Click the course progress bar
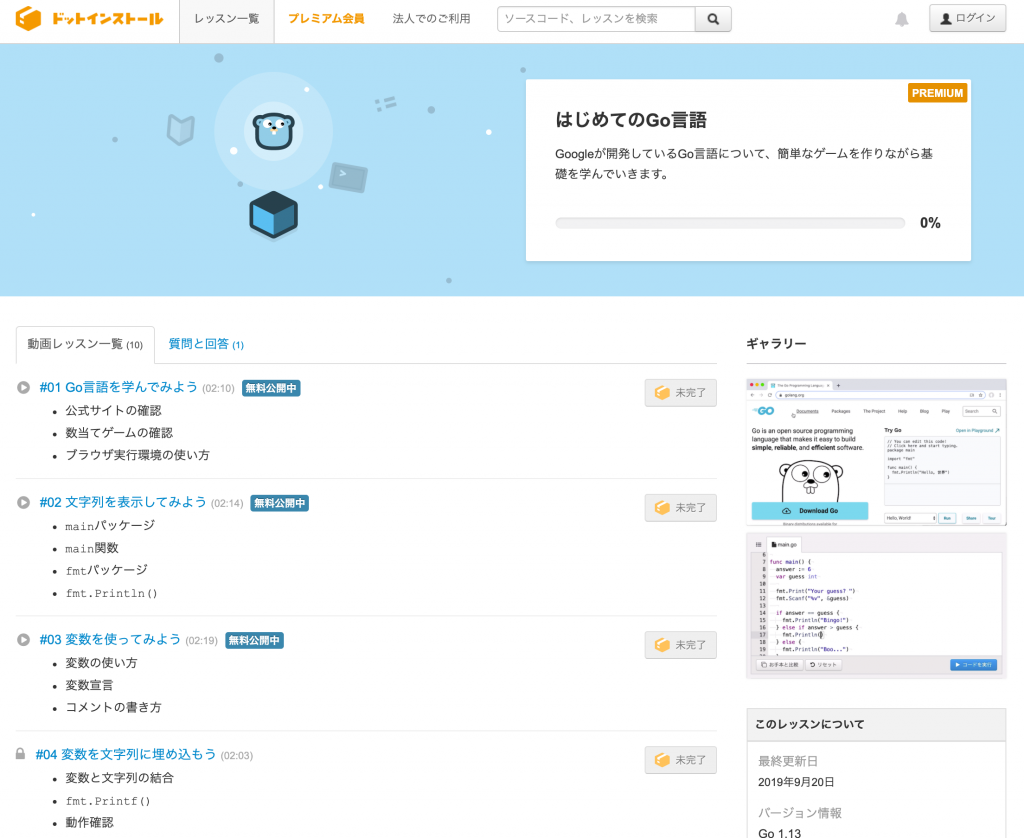The width and height of the screenshot is (1024, 838). click(x=729, y=223)
